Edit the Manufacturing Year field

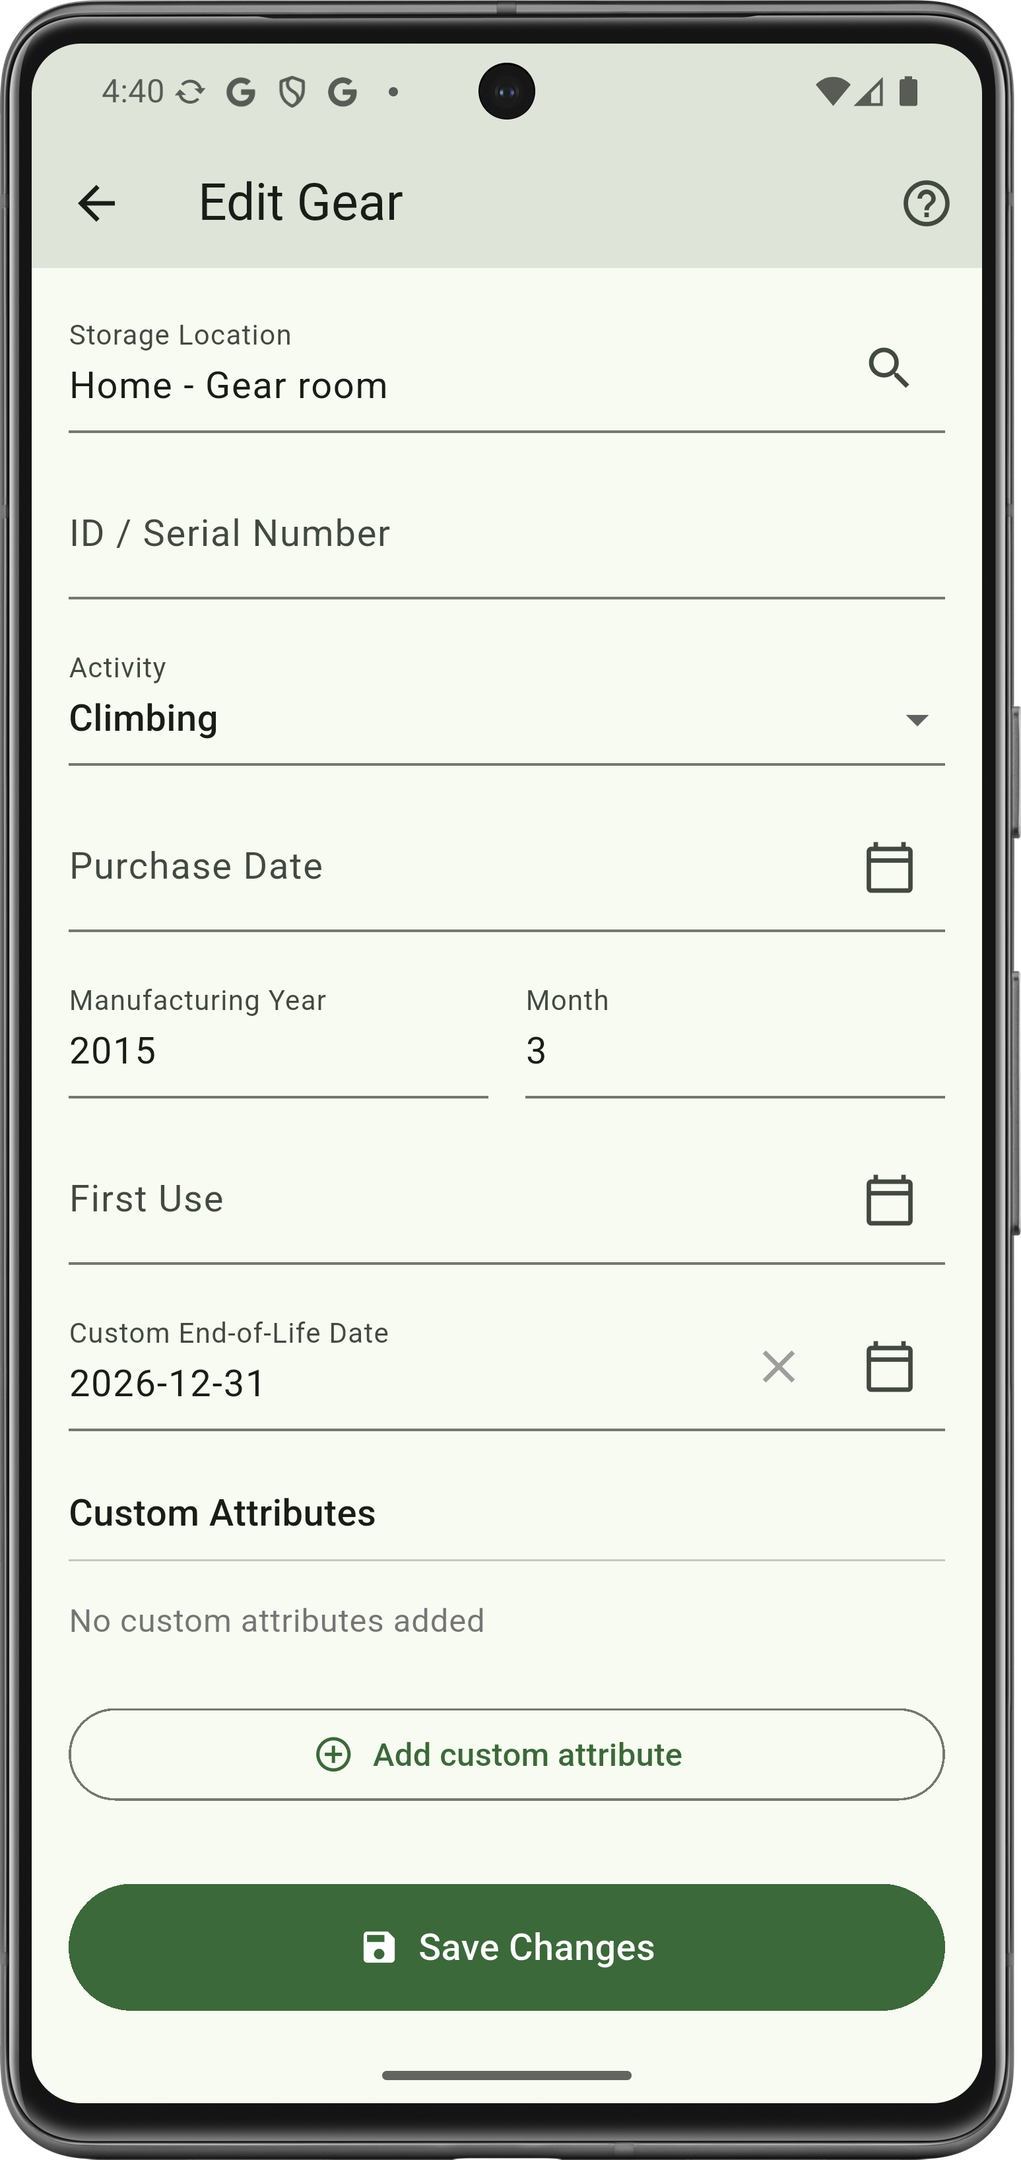coord(277,1051)
